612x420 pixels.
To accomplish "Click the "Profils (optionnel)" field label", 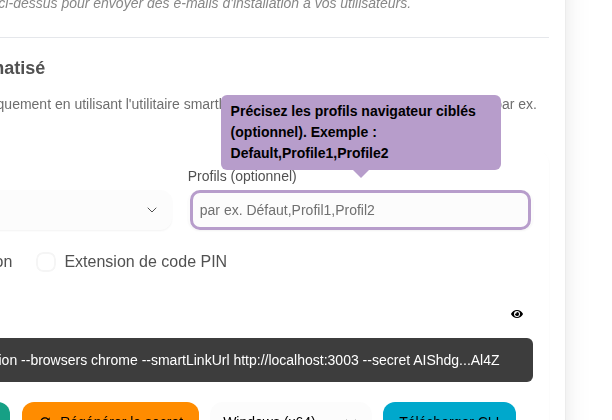I will coord(242,176).
